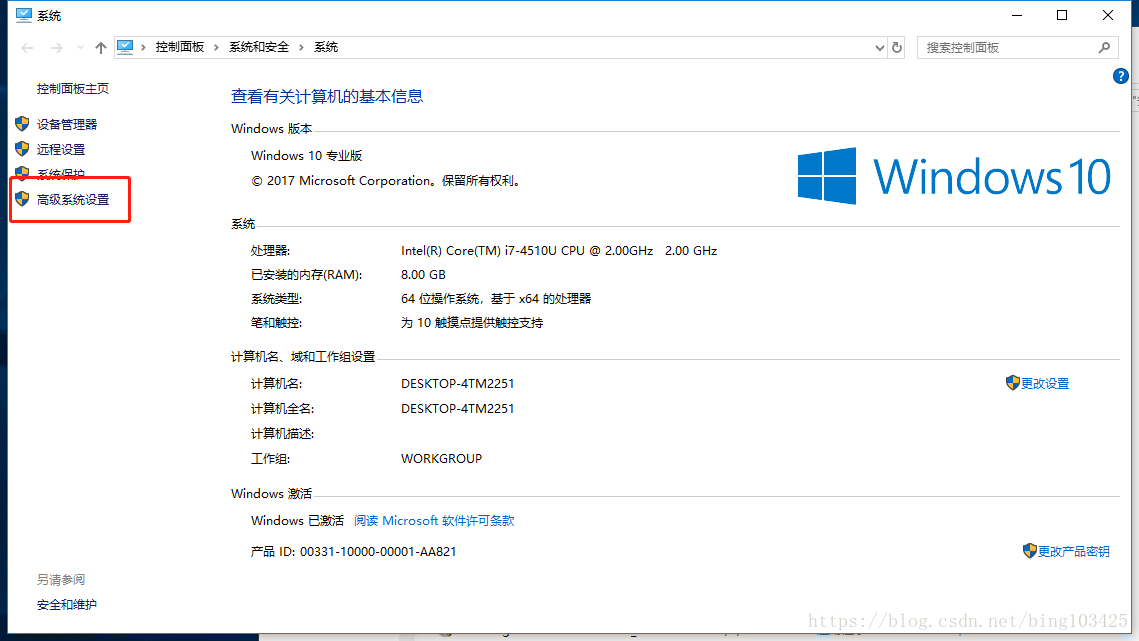Click the computer icon in the address bar
The width and height of the screenshot is (1139, 641).
pyautogui.click(x=125, y=47)
